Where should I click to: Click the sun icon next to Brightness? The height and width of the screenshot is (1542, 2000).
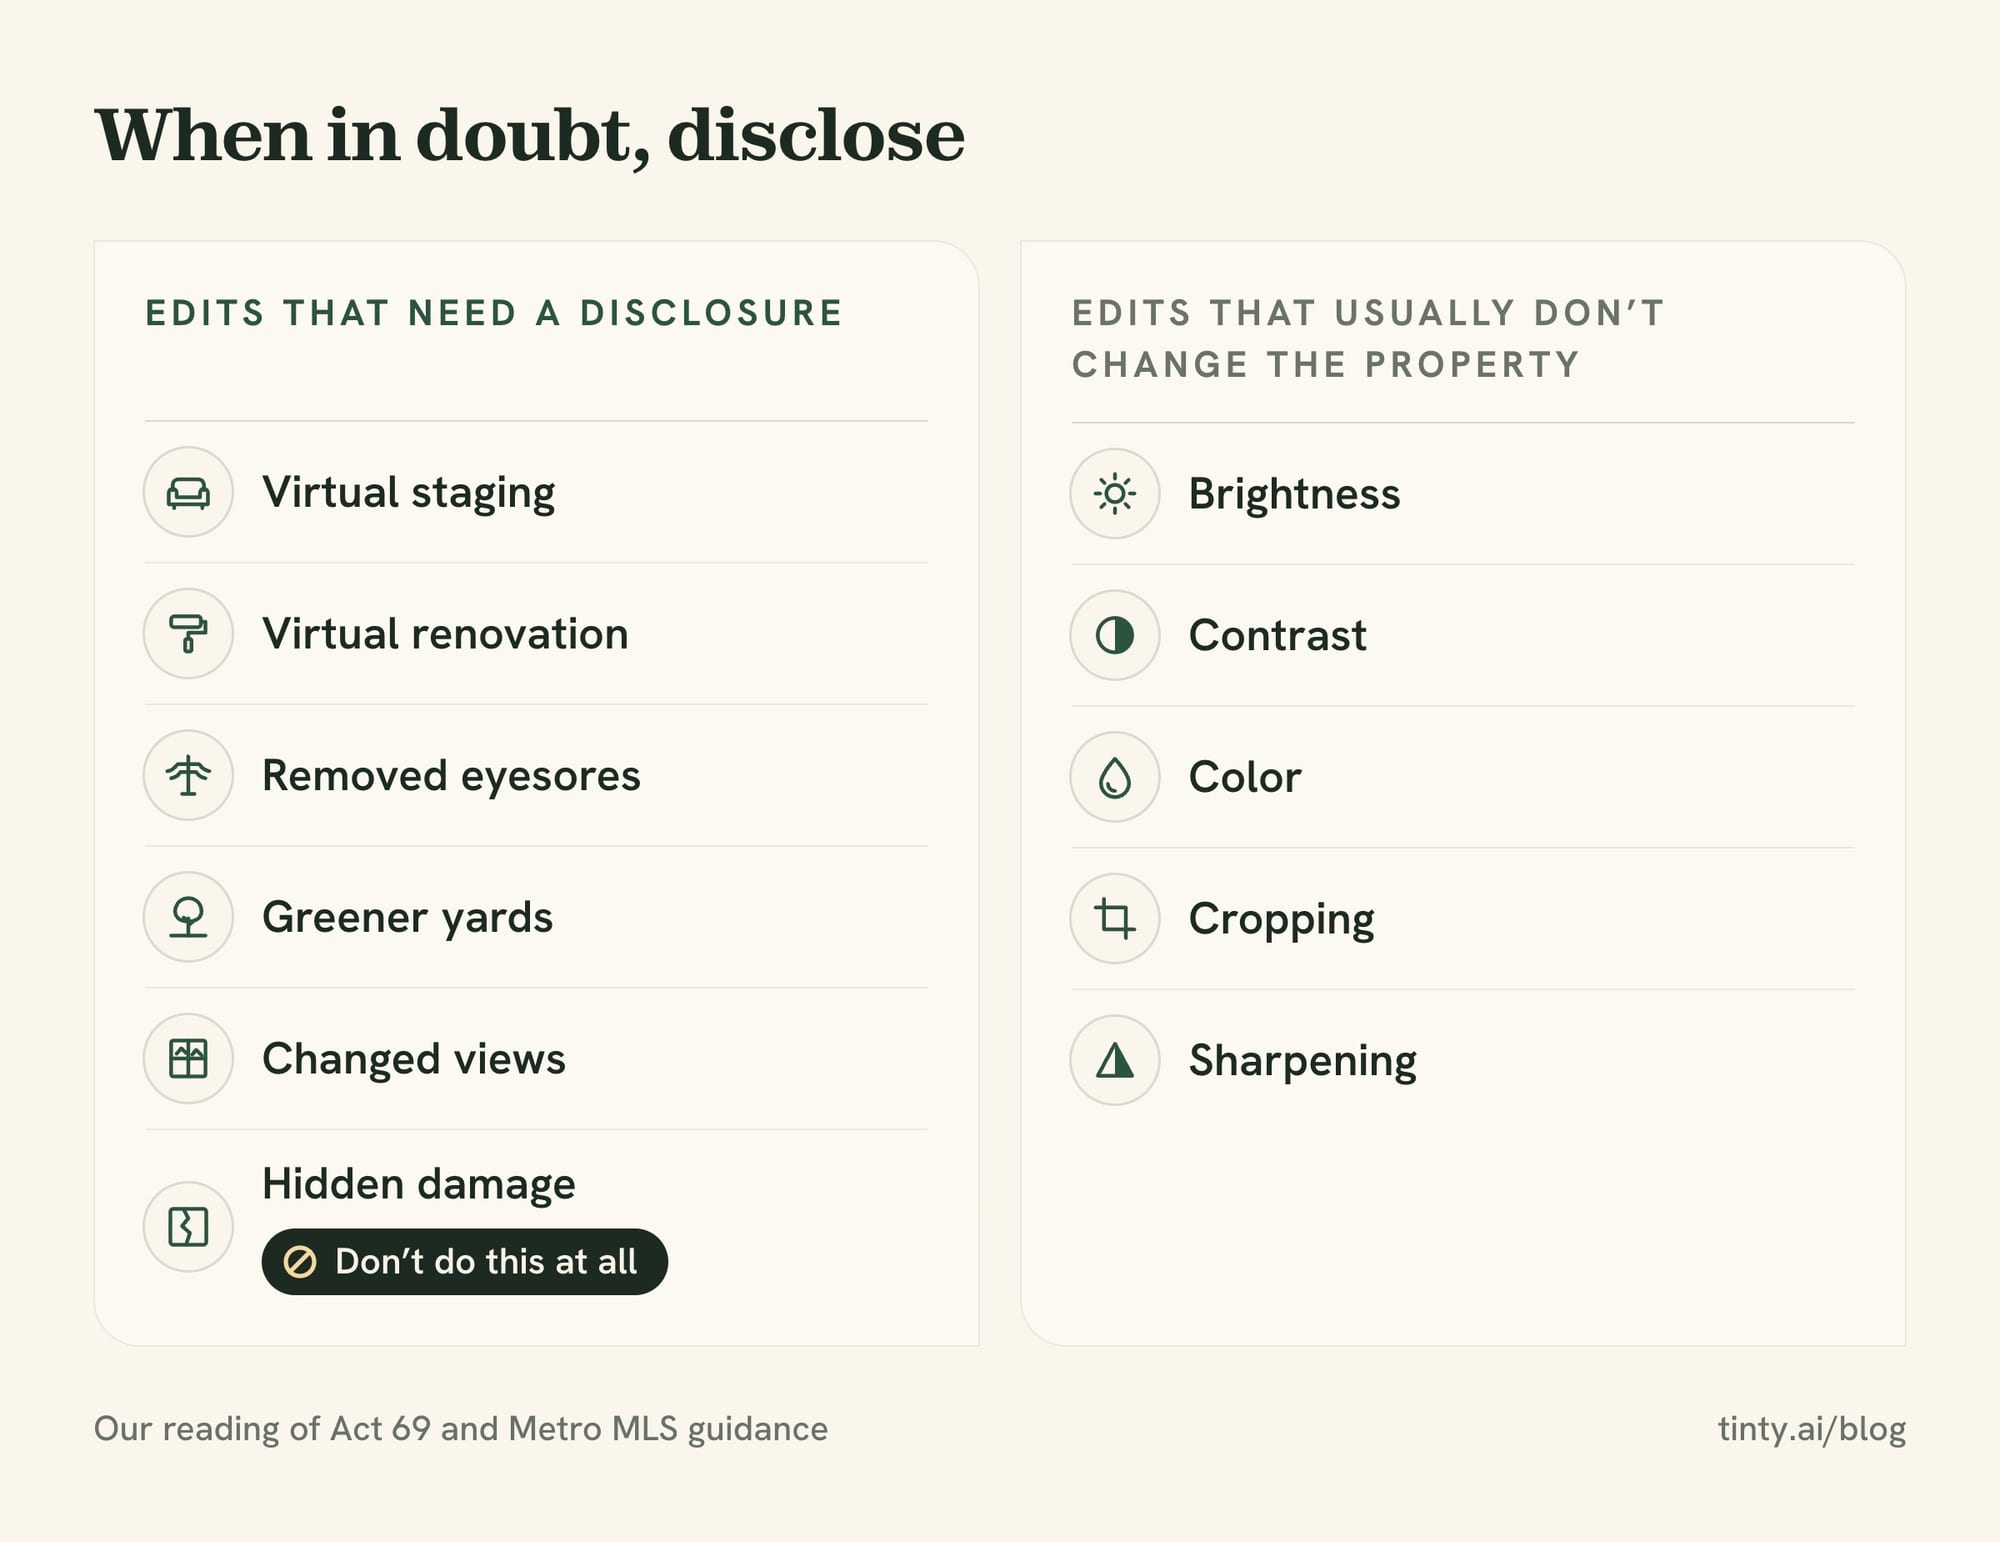click(x=1115, y=494)
